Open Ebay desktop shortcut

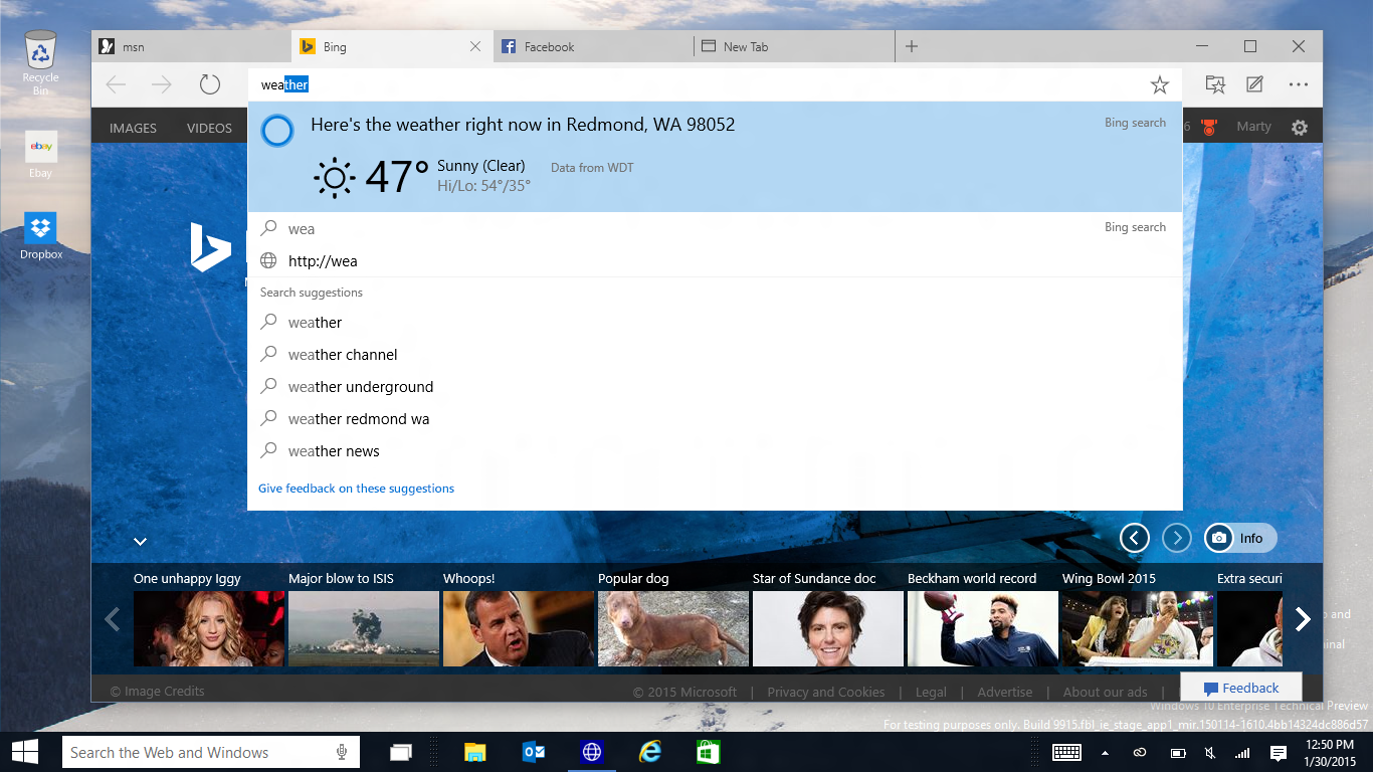[41, 155]
